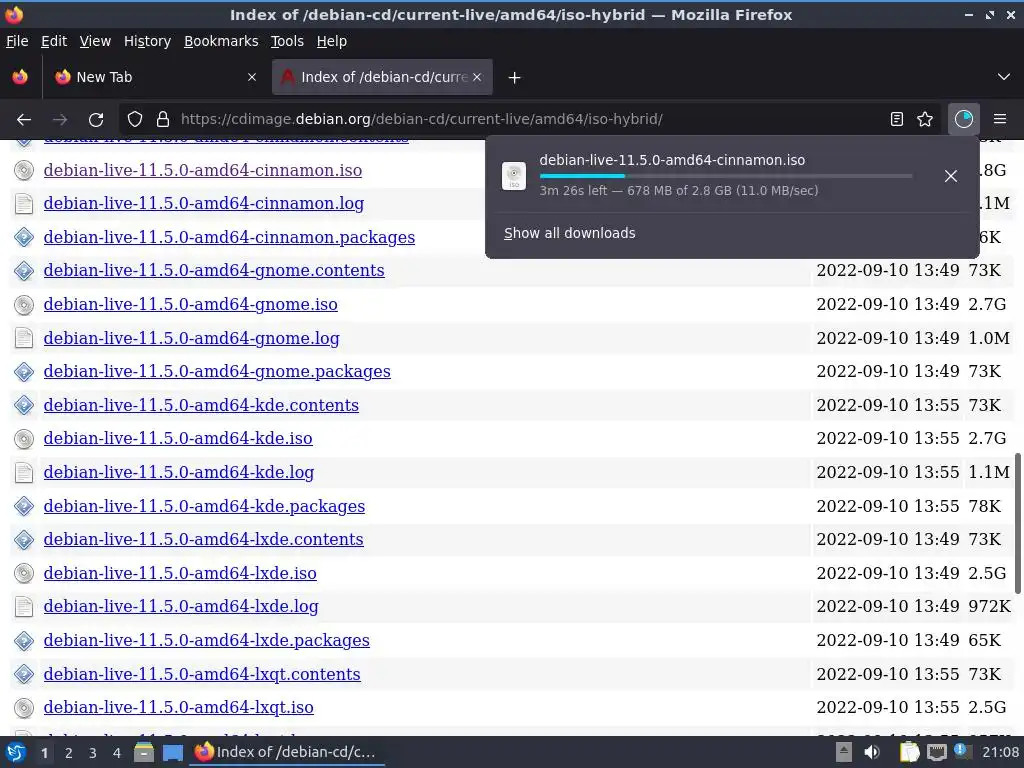The height and width of the screenshot is (768, 1024).
Task: Go back to the previous page
Action: coord(24,120)
